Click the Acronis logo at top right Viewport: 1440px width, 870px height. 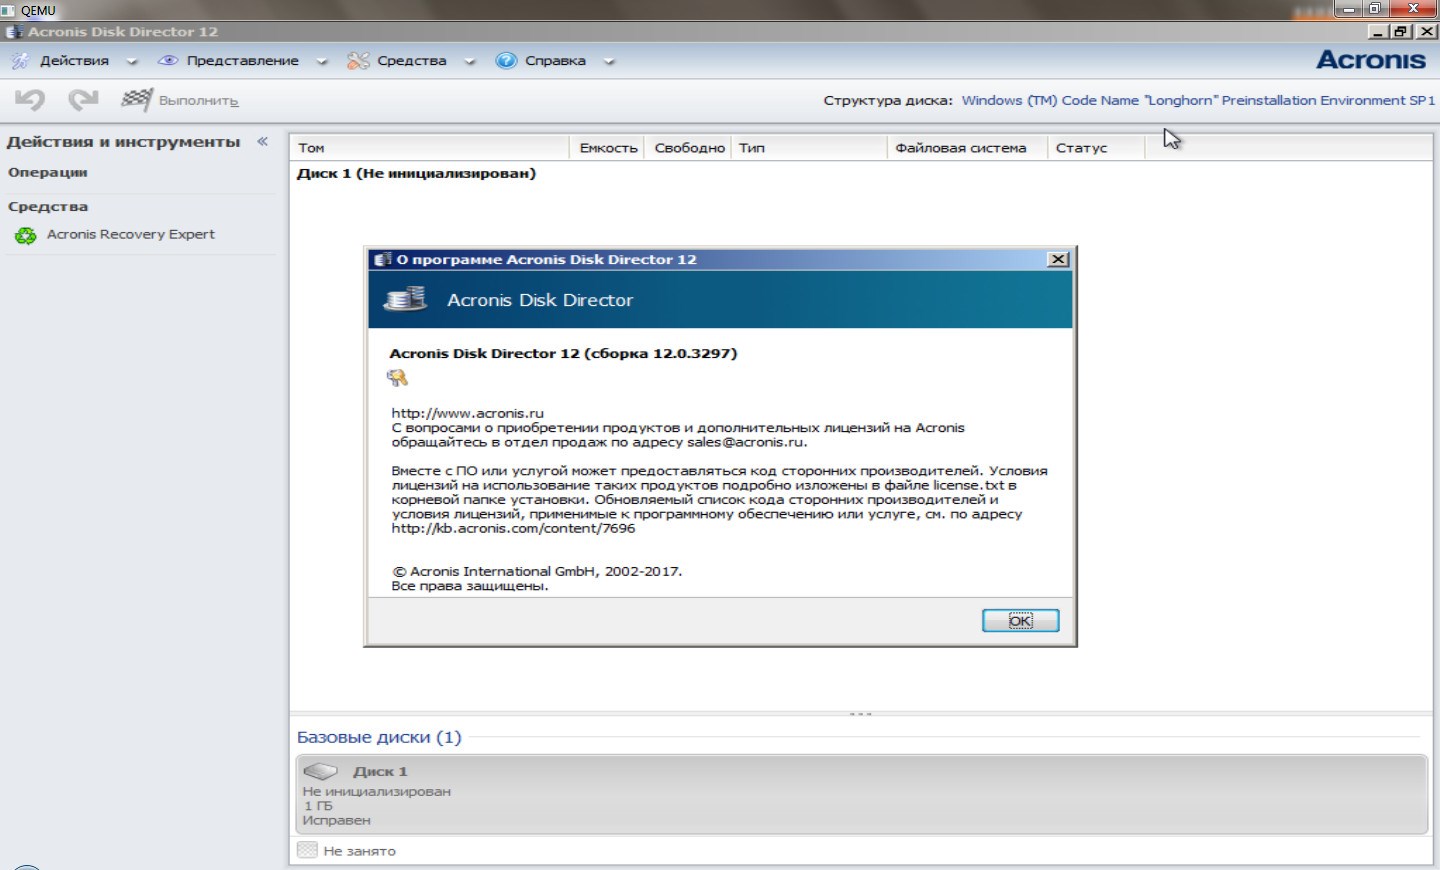click(x=1371, y=60)
